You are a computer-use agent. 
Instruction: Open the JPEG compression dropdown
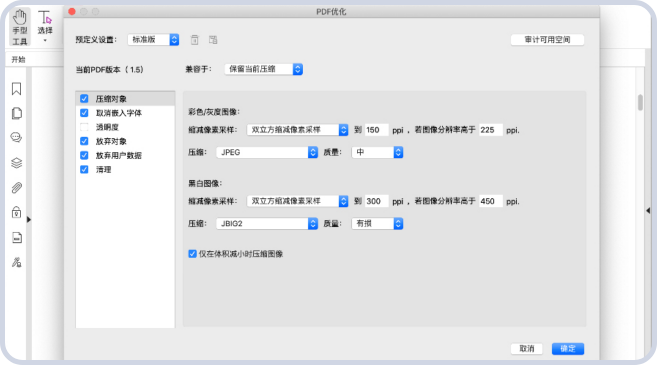point(267,153)
